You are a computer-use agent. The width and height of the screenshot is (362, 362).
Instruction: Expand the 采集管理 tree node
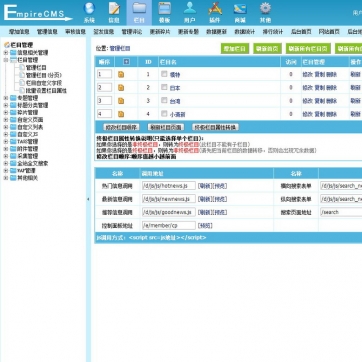click(x=6, y=156)
